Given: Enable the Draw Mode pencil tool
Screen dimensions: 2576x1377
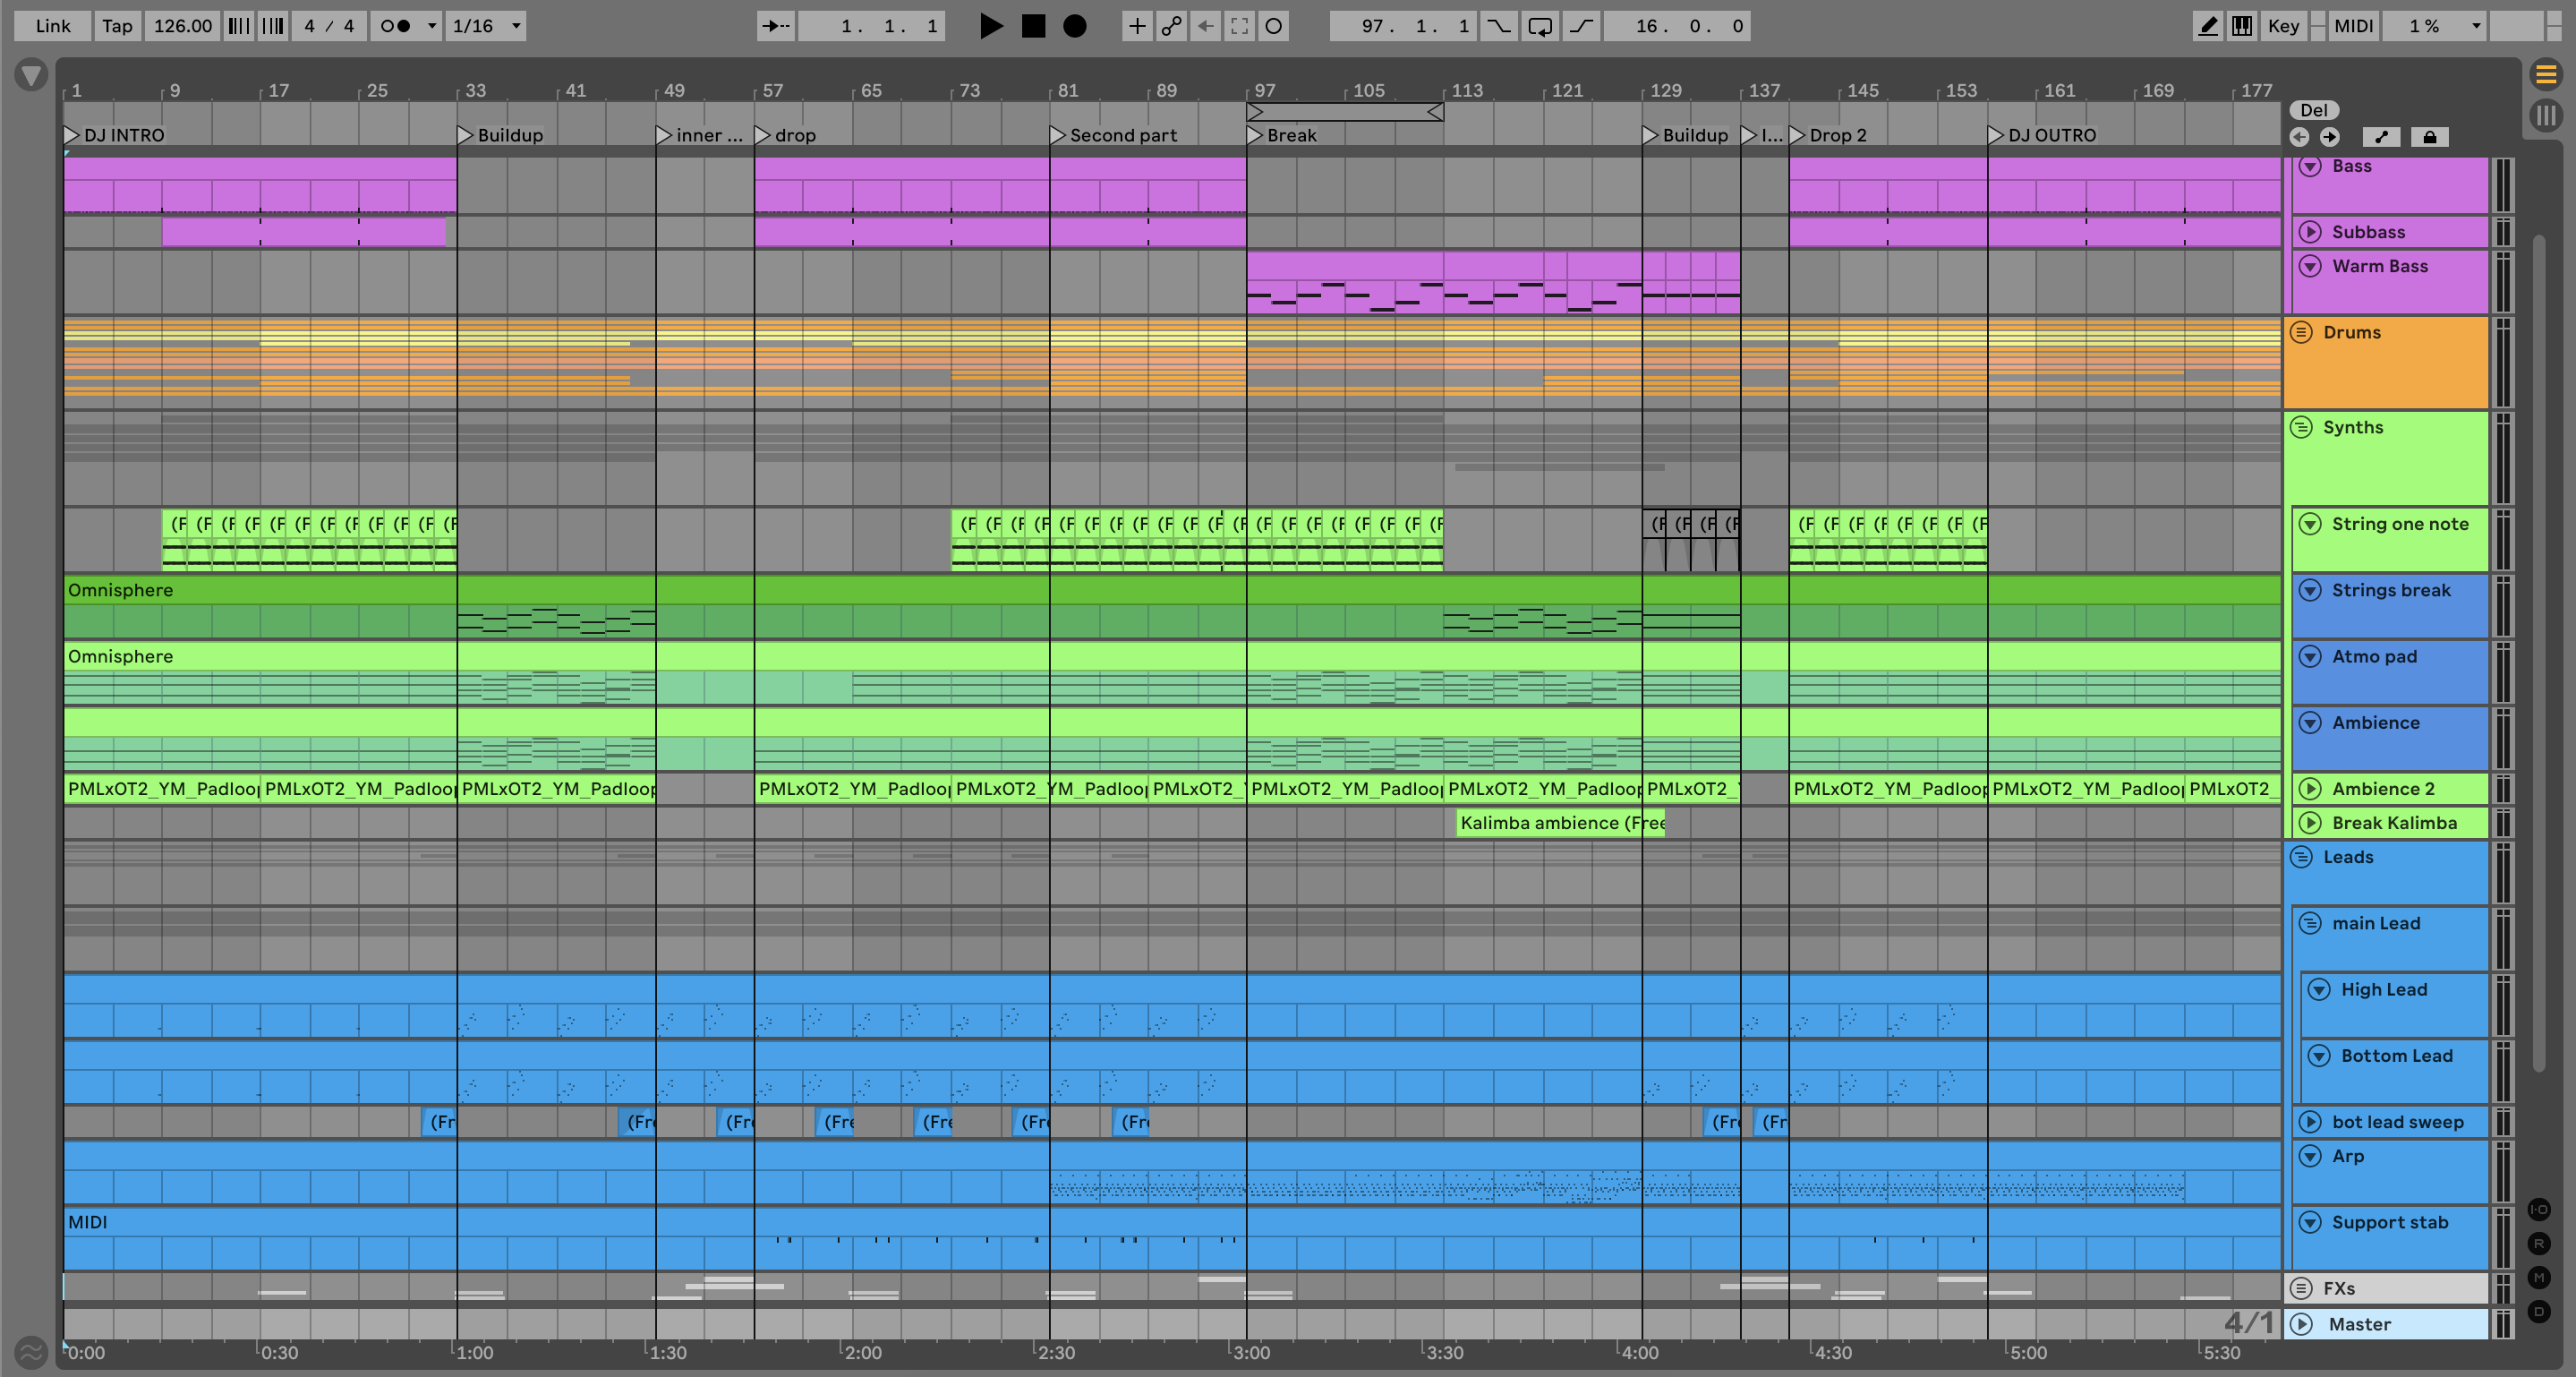Looking at the screenshot, I should [2207, 26].
